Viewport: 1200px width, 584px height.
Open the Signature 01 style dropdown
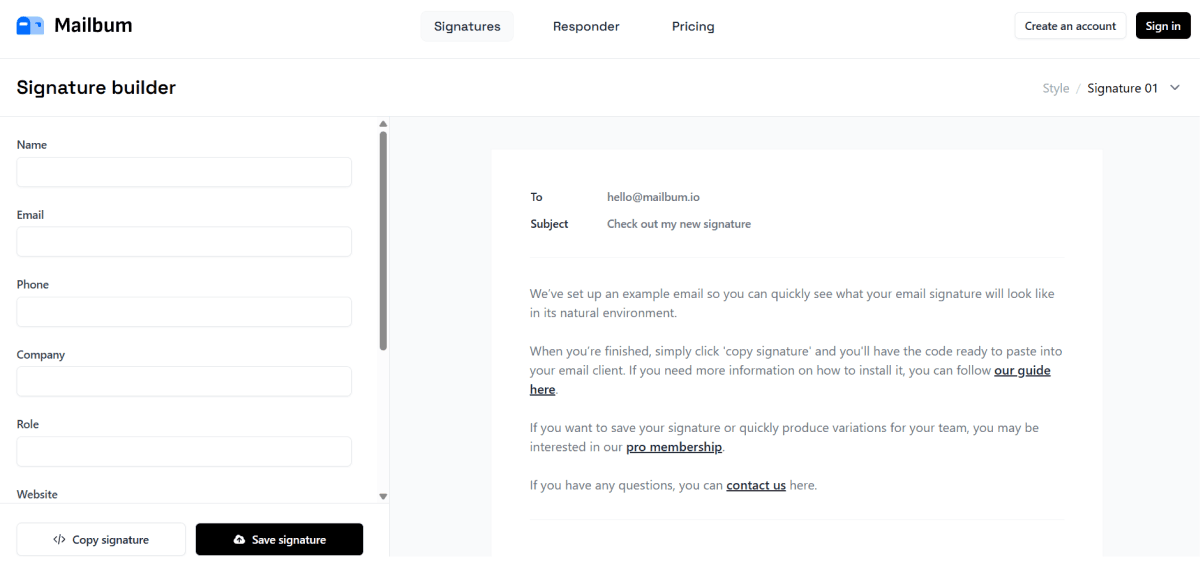(1123, 88)
